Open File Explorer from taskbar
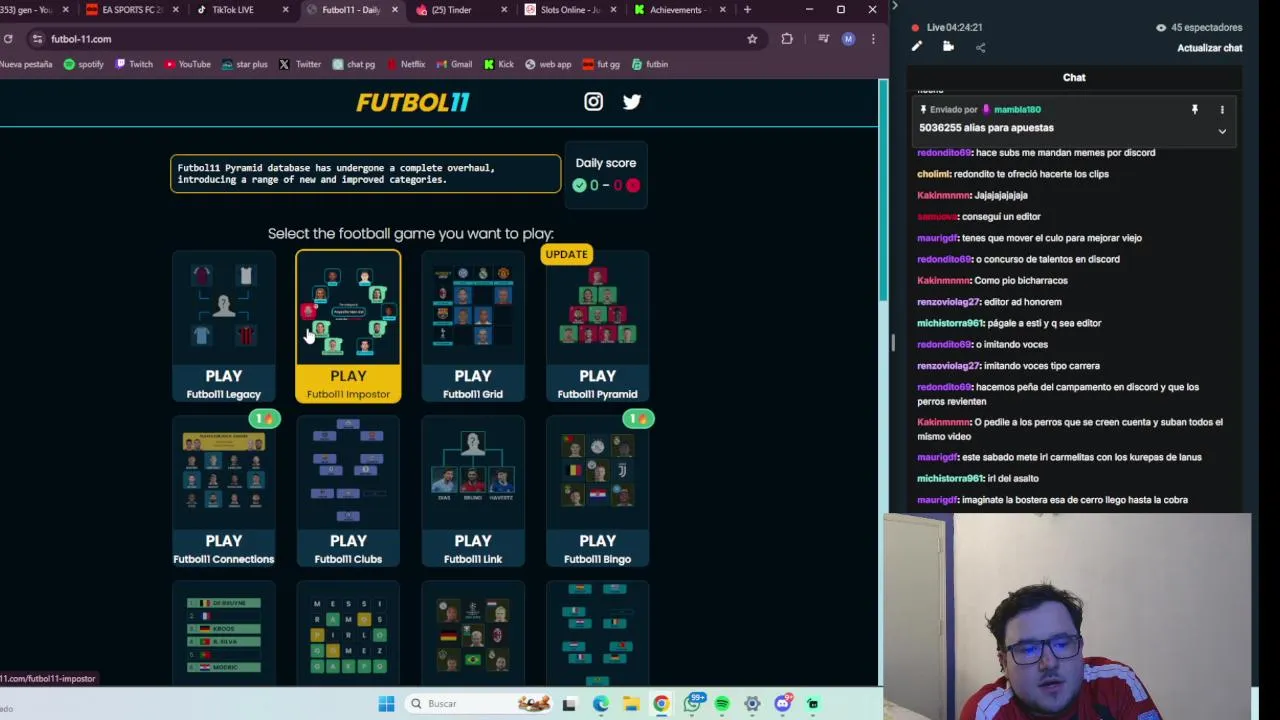1280x720 pixels. tap(631, 704)
